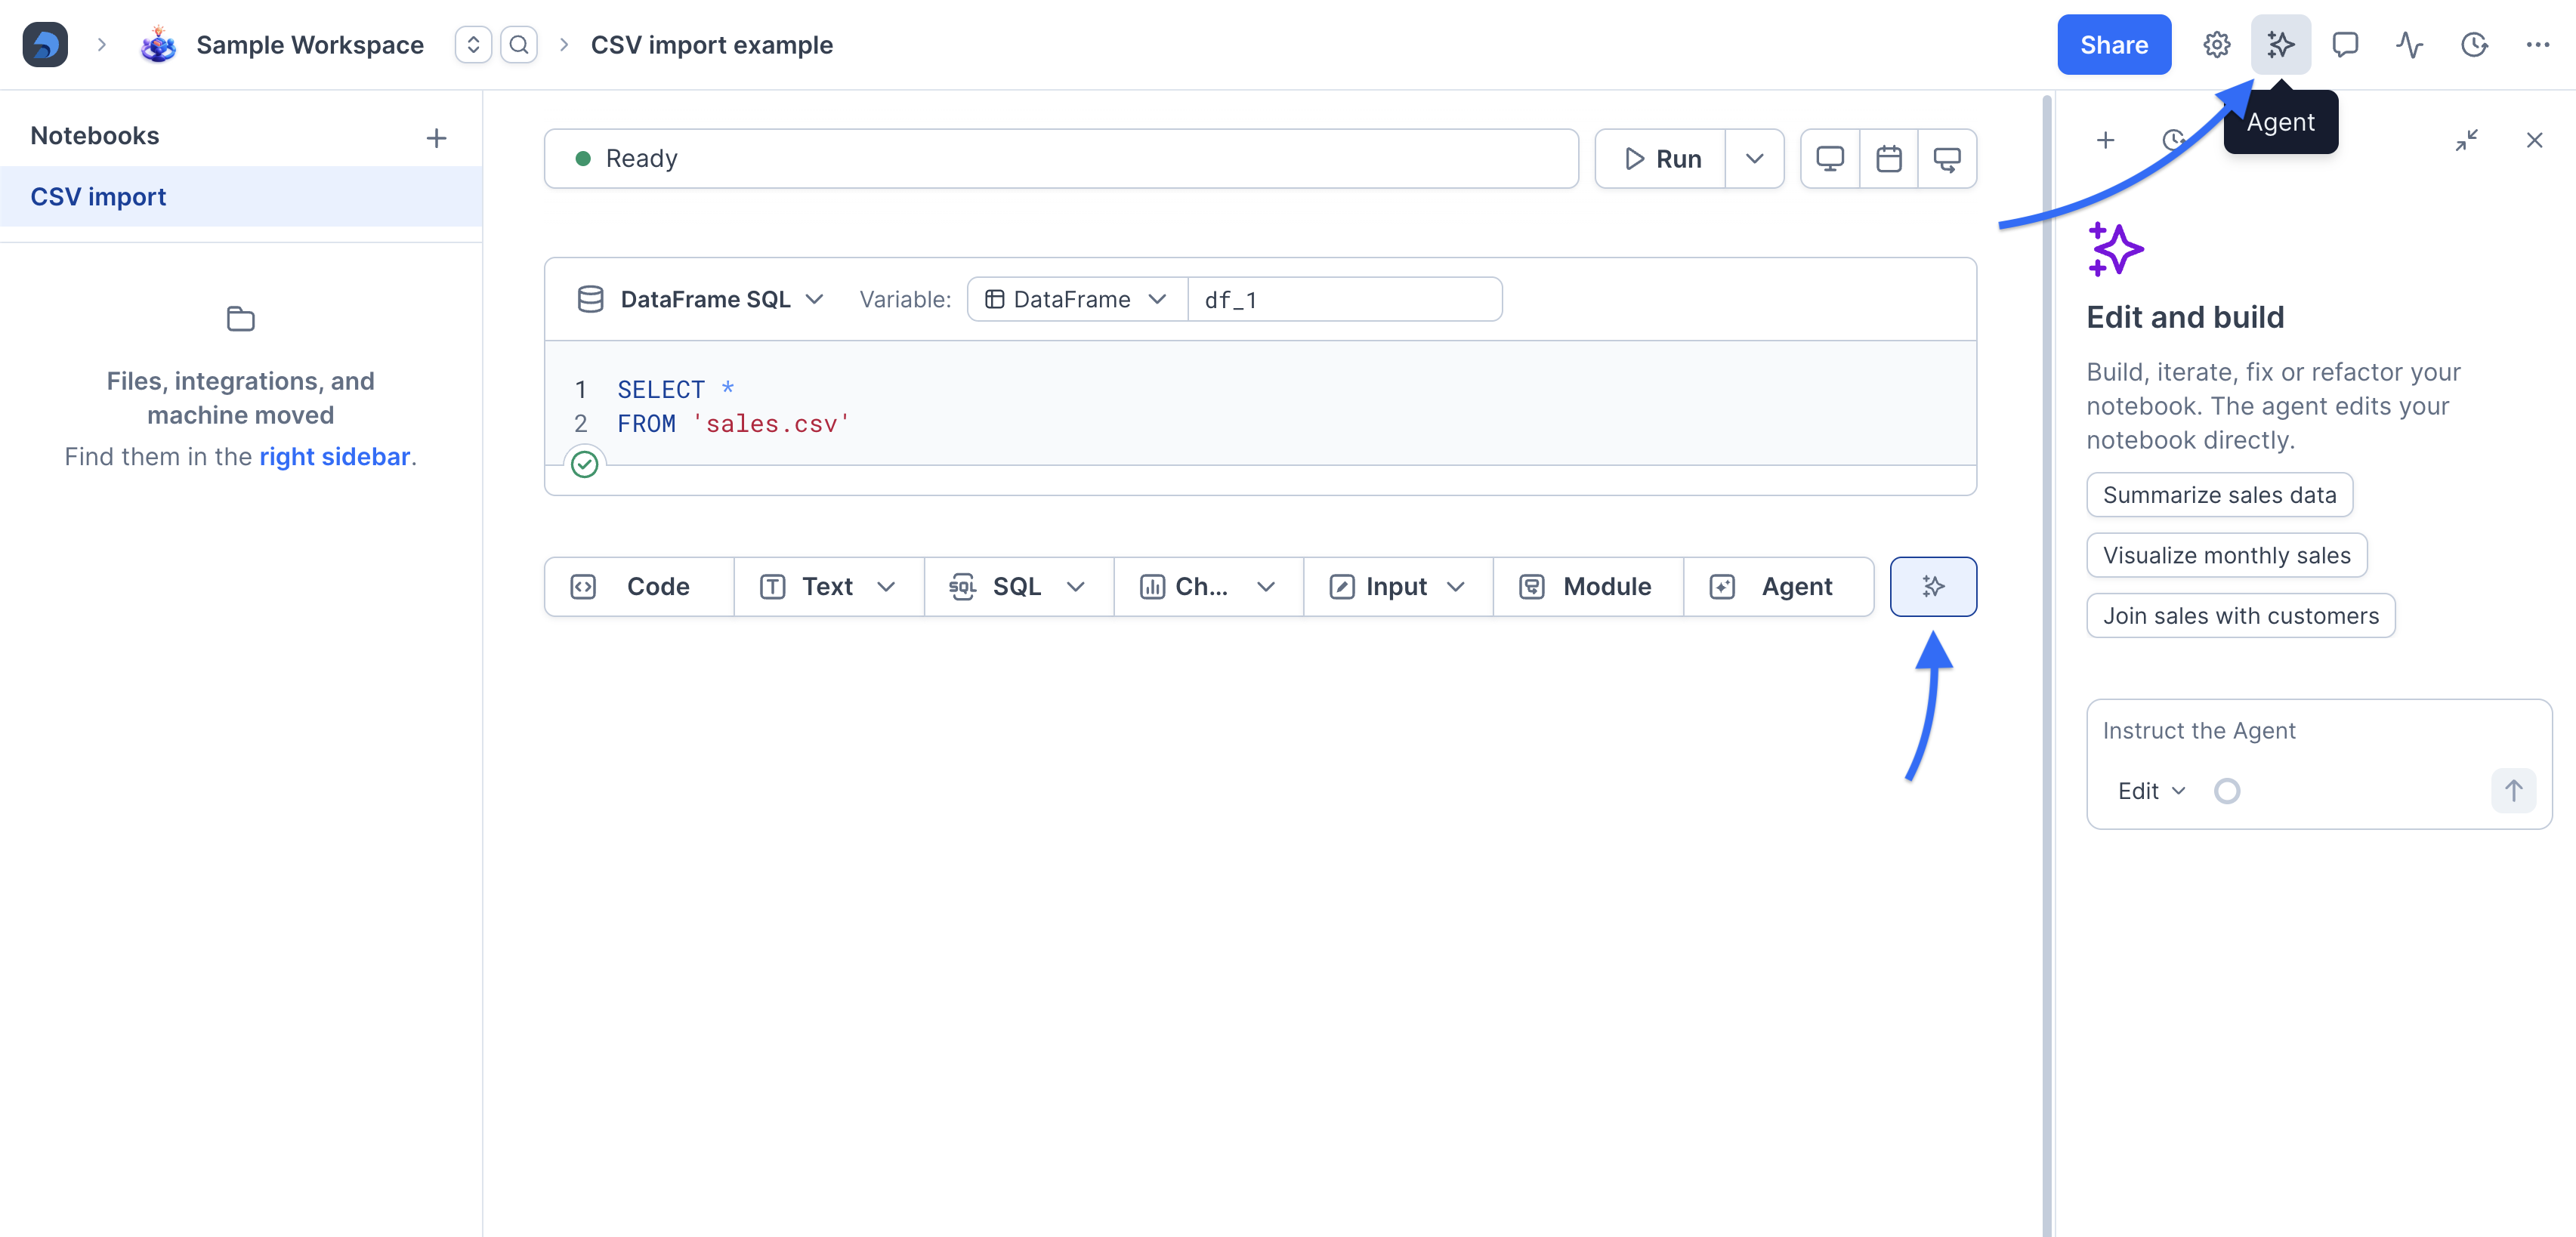Open the DataFrame variable type dropdown

1077,300
